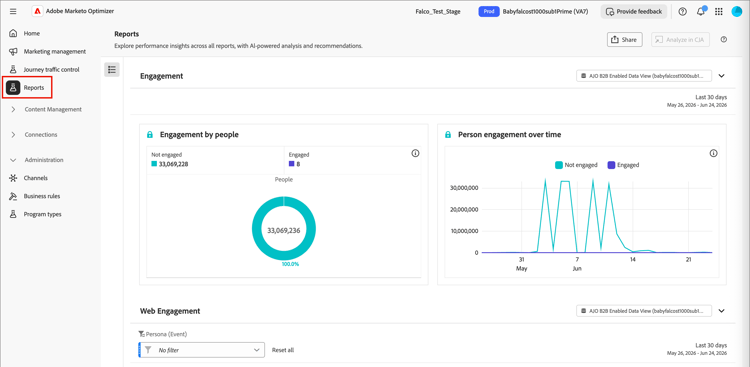750x367 pixels.
Task: Open the user profile avatar
Action: click(x=737, y=11)
